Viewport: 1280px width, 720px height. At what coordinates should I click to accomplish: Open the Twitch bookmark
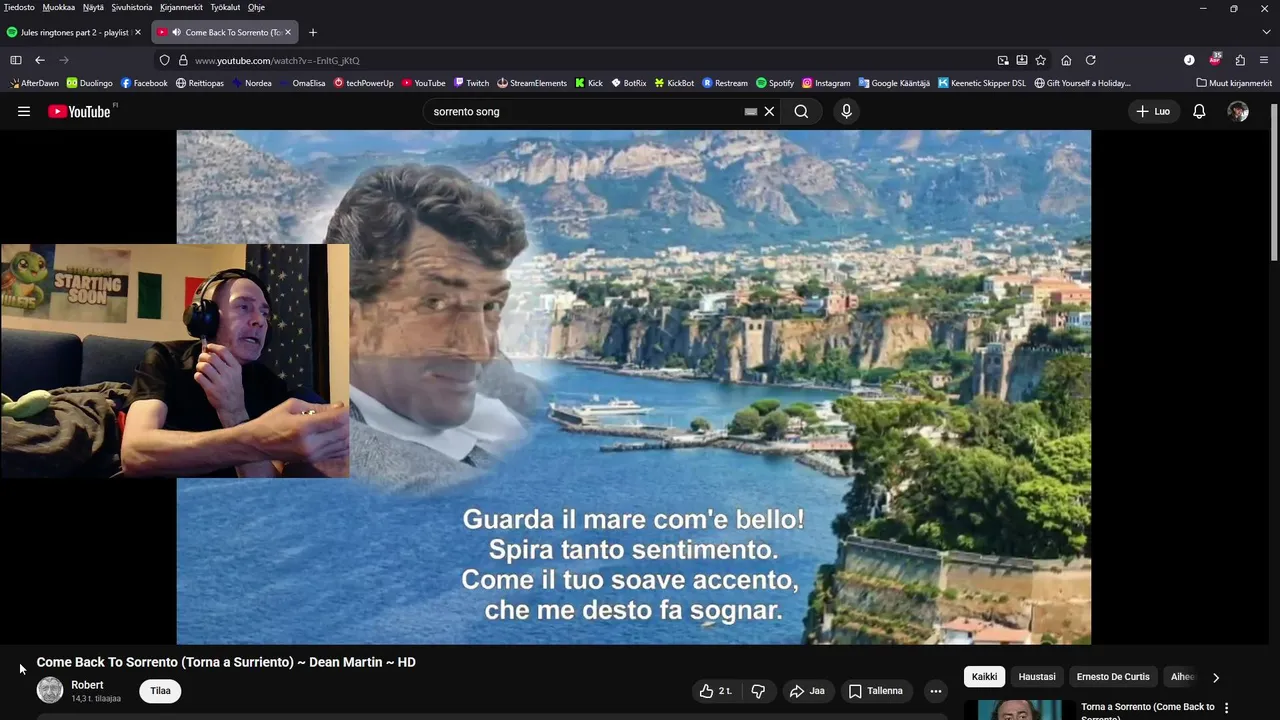(471, 83)
